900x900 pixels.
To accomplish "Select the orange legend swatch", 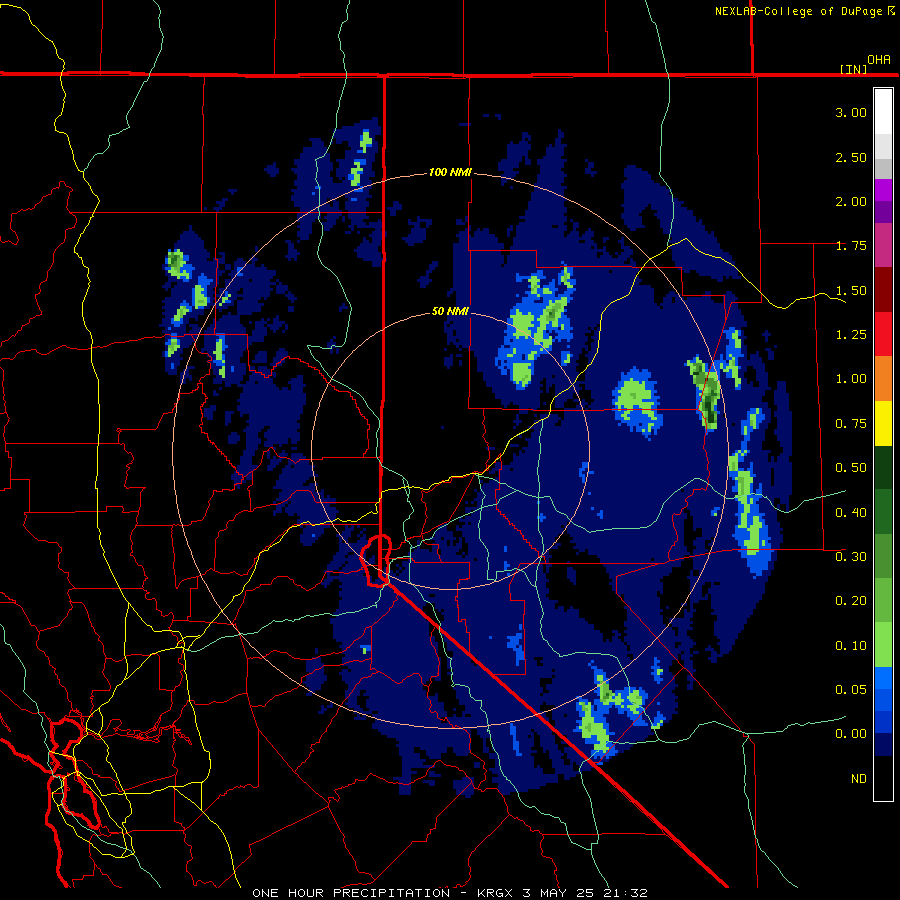I will (x=883, y=379).
